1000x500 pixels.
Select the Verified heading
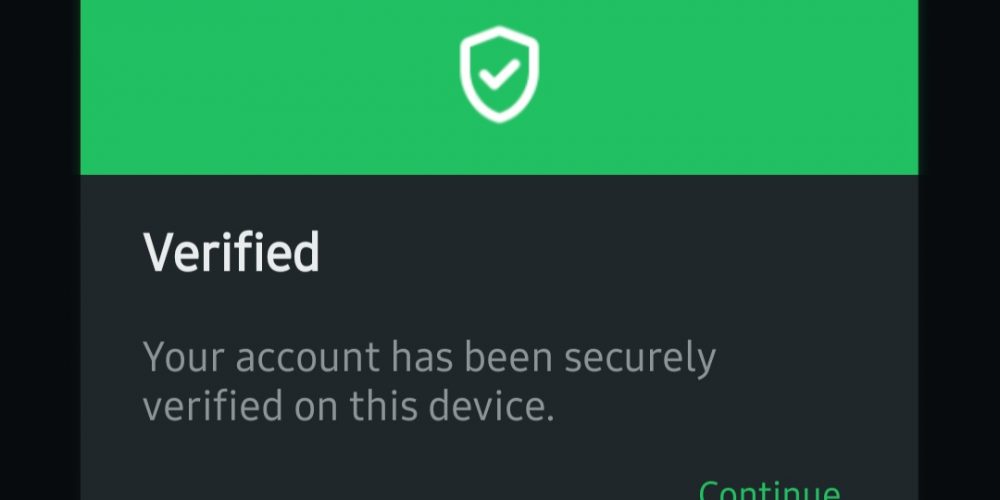click(231, 252)
